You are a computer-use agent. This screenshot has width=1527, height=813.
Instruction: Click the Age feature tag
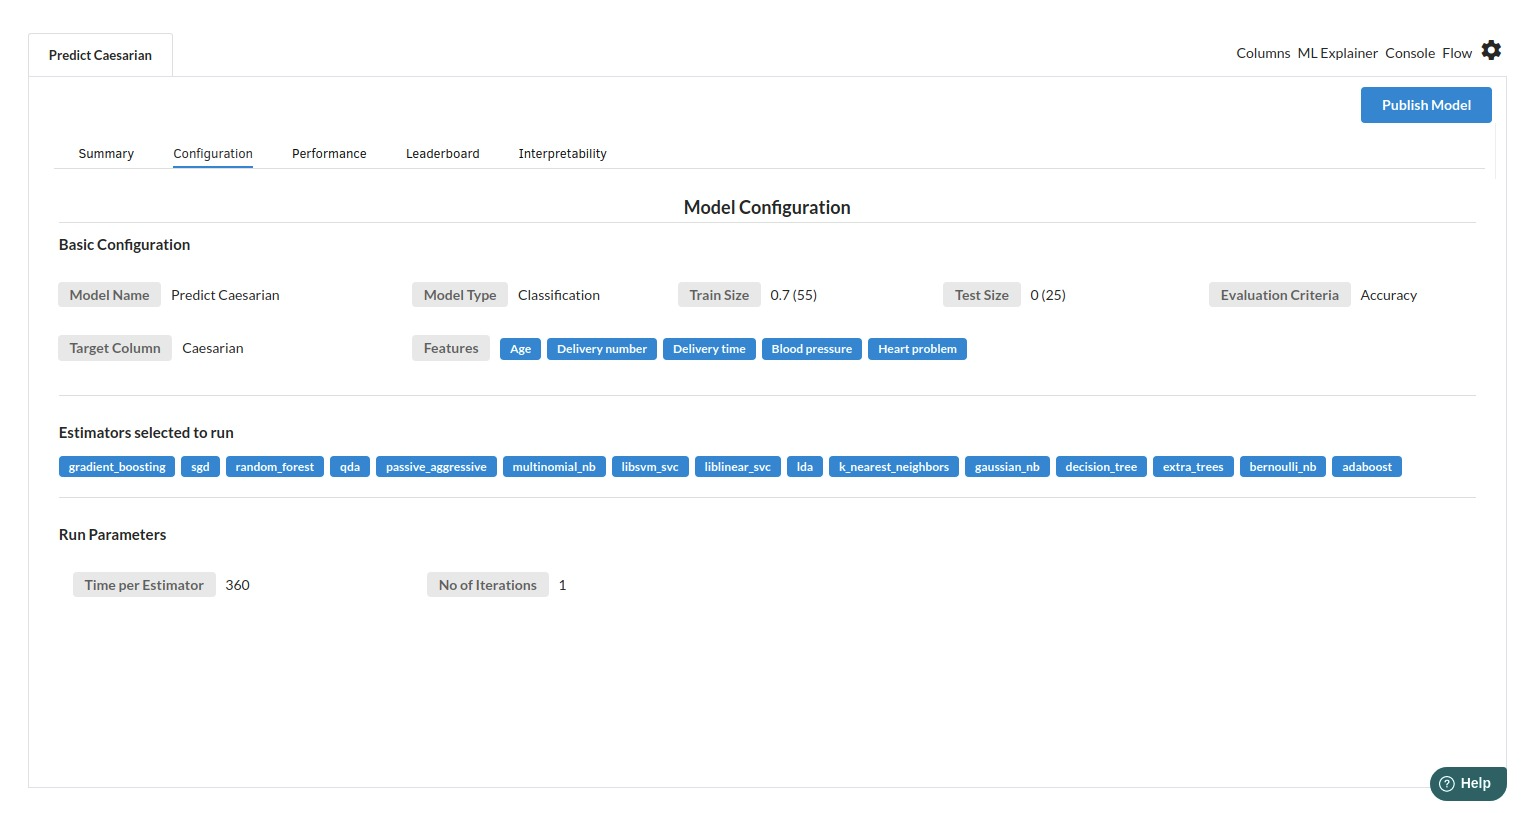coord(520,349)
